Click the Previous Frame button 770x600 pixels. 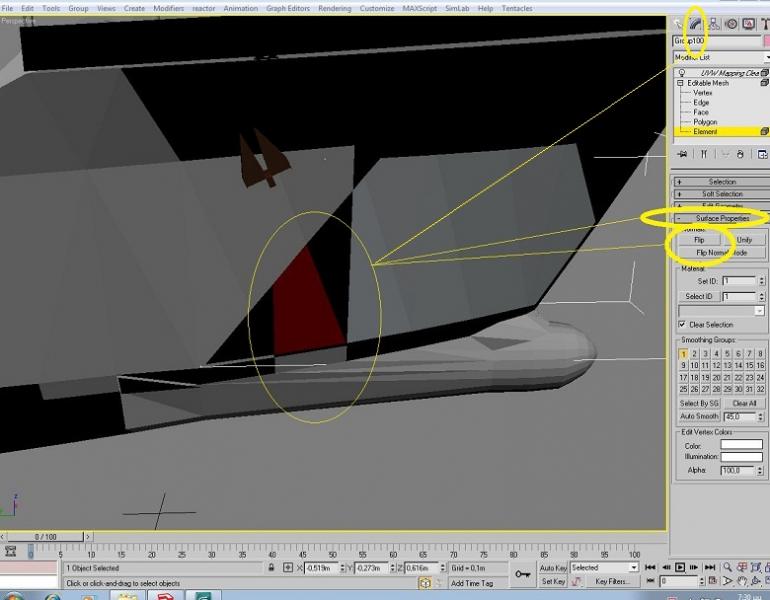click(666, 567)
